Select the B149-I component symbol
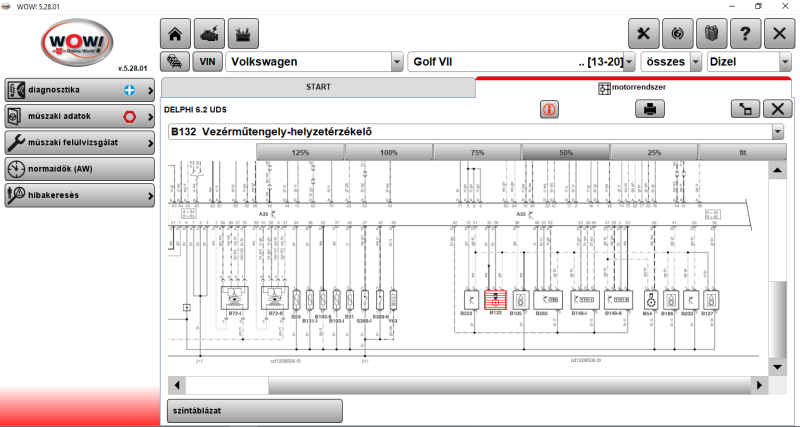Image resolution: width=800 pixels, height=427 pixels. click(585, 300)
